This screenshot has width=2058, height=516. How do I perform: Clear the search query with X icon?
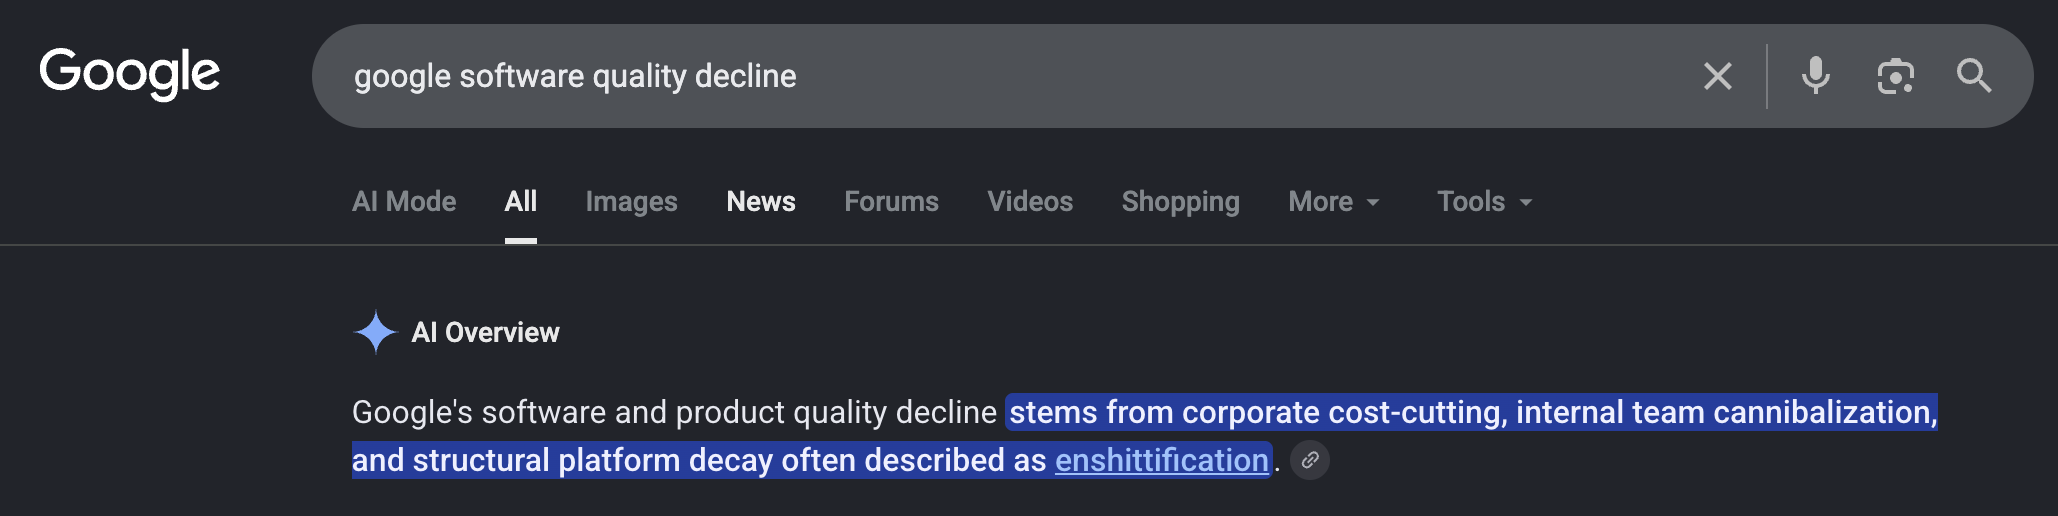[x=1717, y=76]
